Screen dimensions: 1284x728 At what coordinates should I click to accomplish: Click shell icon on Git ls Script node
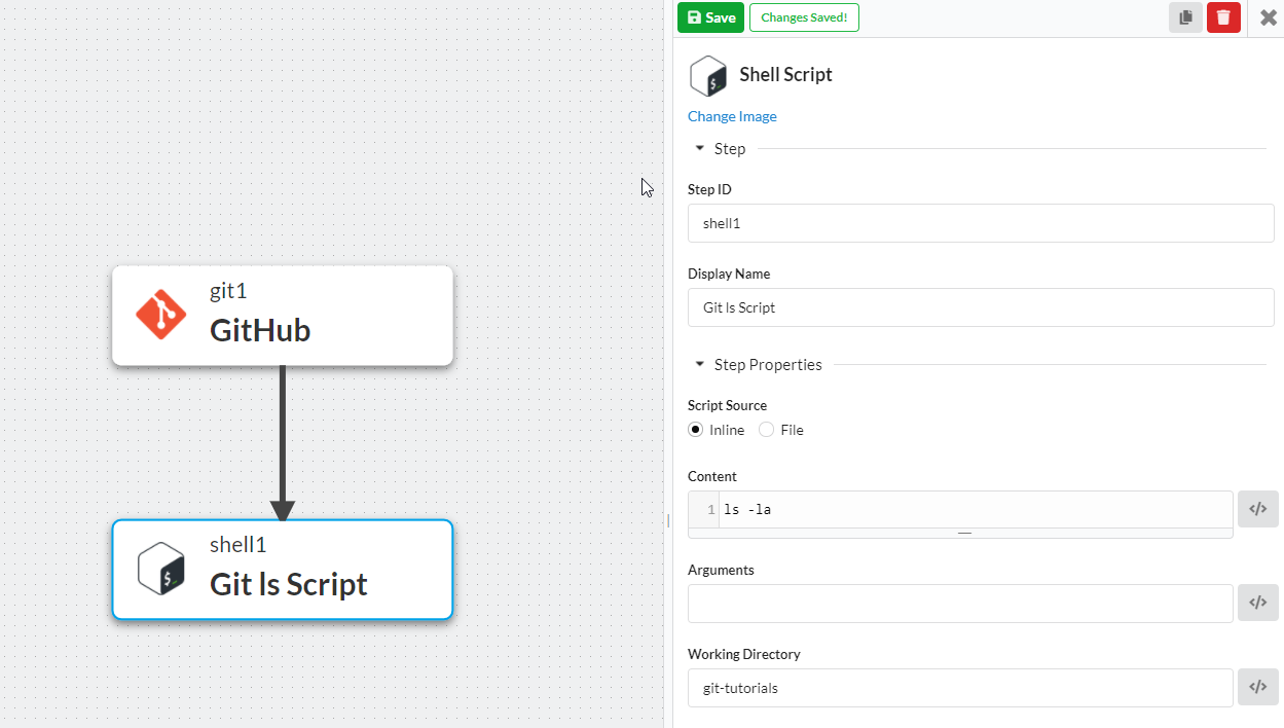161,569
